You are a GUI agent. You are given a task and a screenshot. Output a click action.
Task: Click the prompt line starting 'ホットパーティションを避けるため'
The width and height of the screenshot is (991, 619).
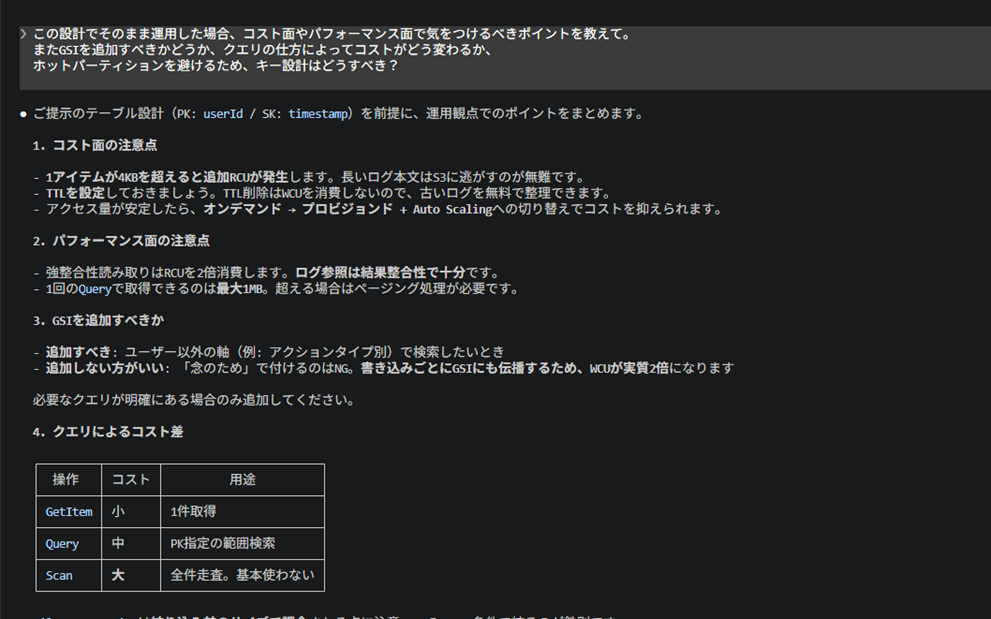point(216,66)
